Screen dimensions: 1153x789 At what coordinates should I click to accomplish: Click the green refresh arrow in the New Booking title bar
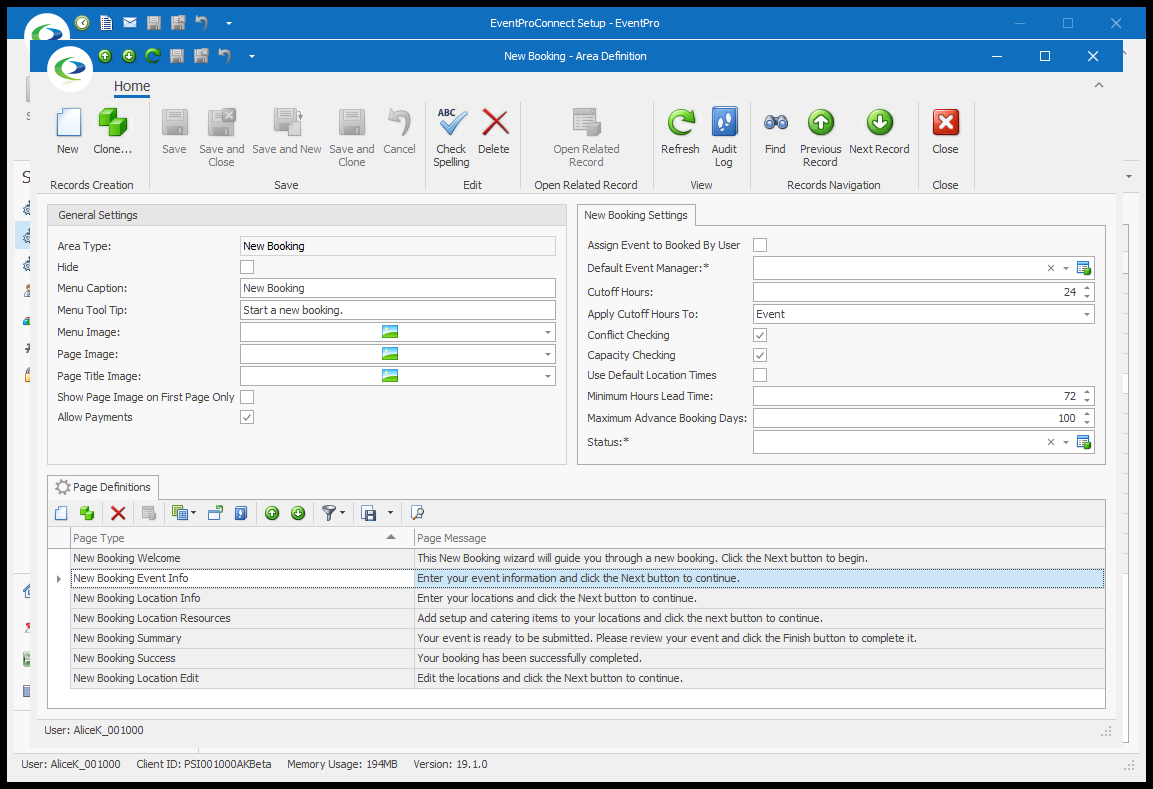(x=153, y=56)
